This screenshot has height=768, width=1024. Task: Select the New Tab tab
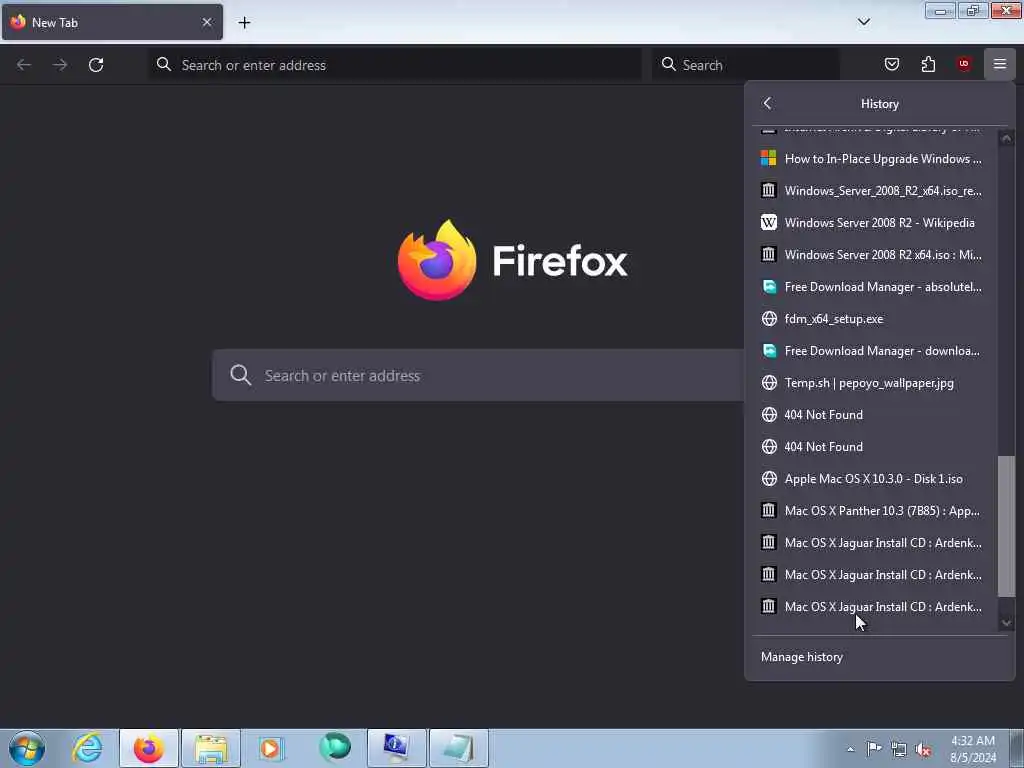(x=112, y=22)
